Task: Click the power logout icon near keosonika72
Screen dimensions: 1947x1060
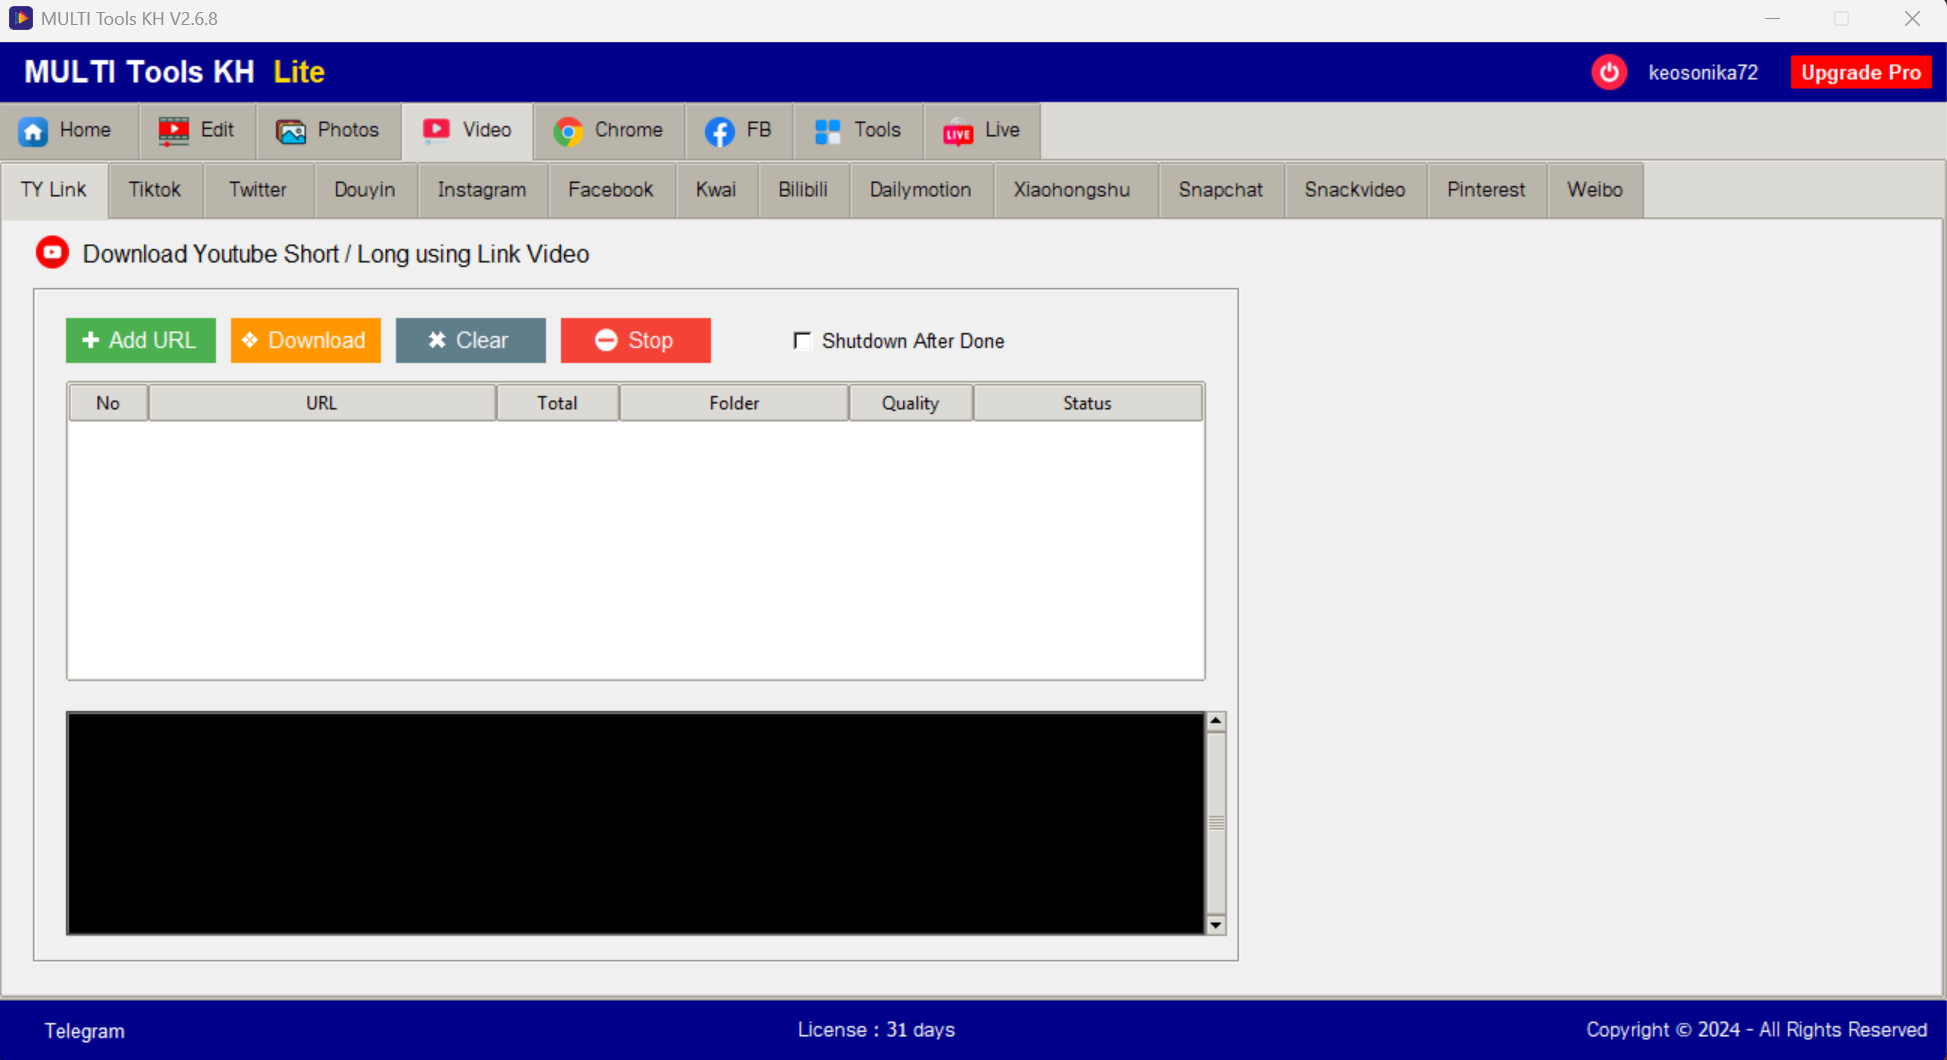Action: [1609, 72]
